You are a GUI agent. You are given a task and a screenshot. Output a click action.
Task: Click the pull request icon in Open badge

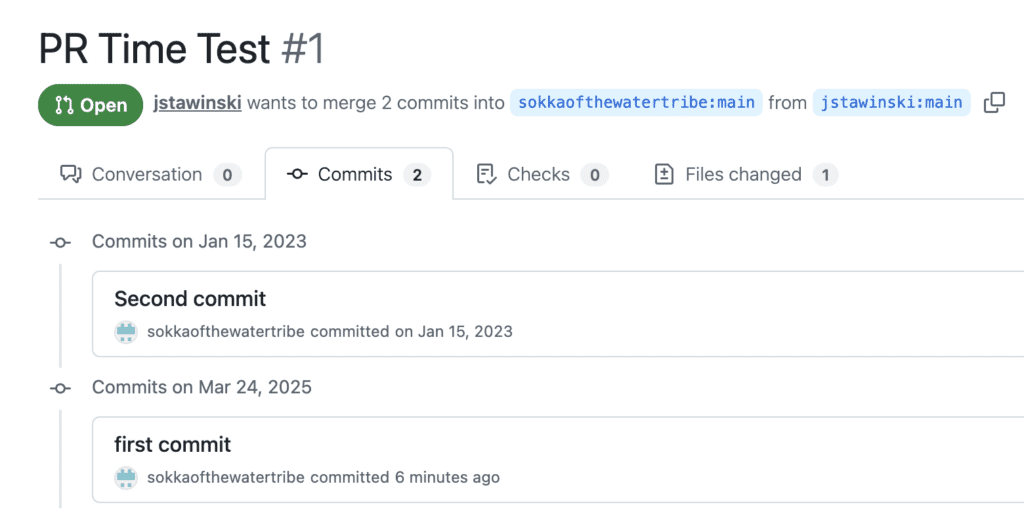coord(64,105)
